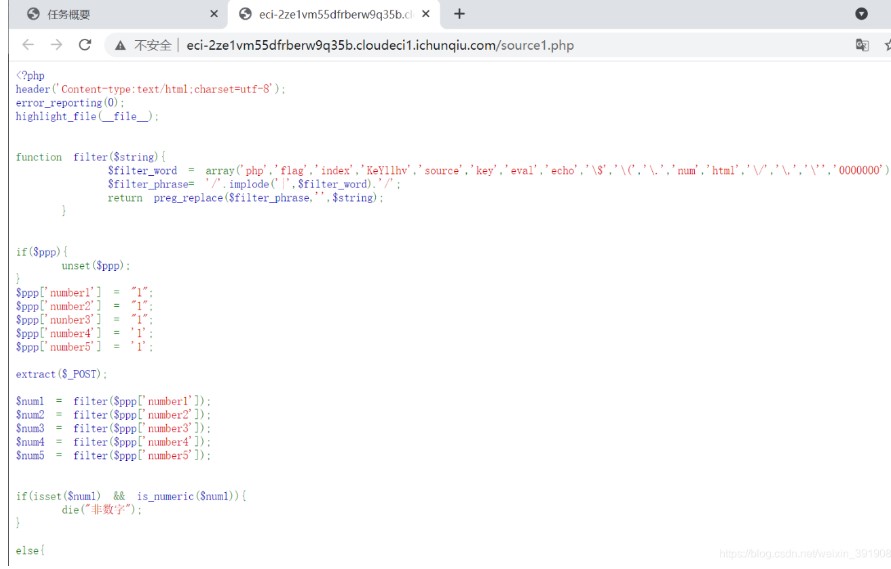Image resolution: width=891 pixels, height=569 pixels.
Task: Switch to the 任务概要 tab
Action: (x=119, y=14)
